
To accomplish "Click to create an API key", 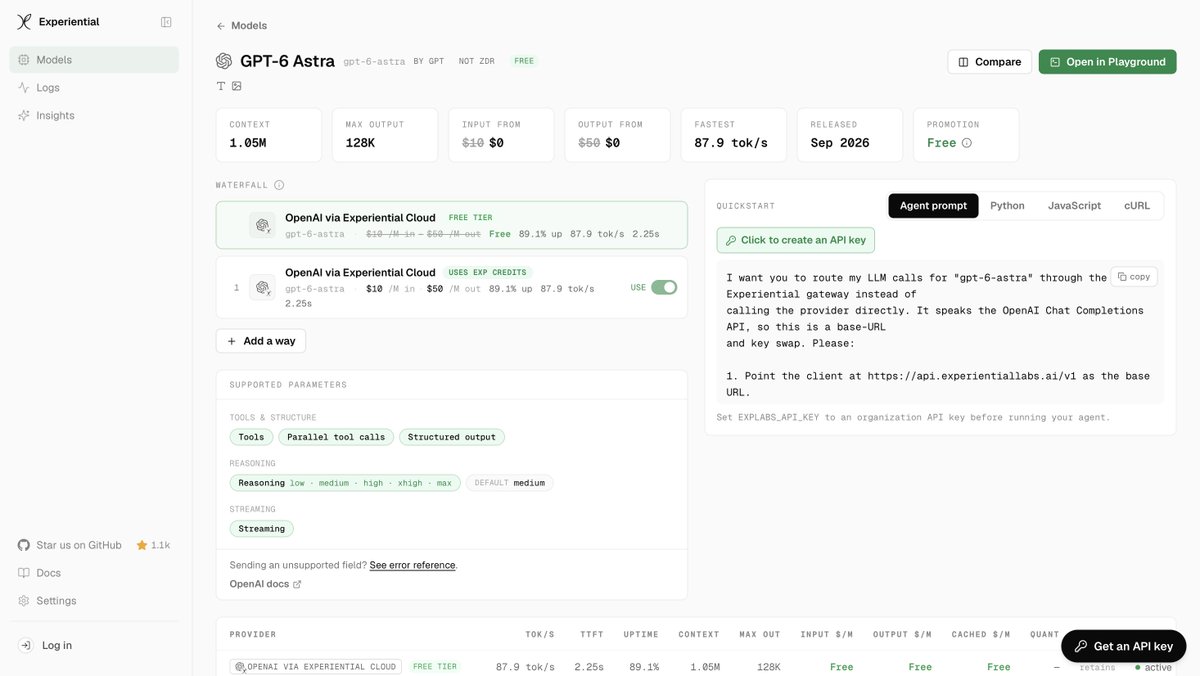I will point(796,240).
